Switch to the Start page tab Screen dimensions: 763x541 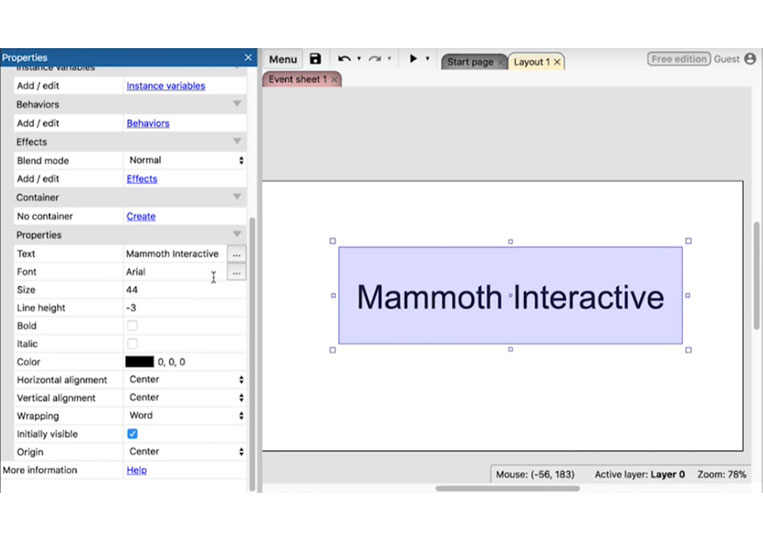coord(470,62)
